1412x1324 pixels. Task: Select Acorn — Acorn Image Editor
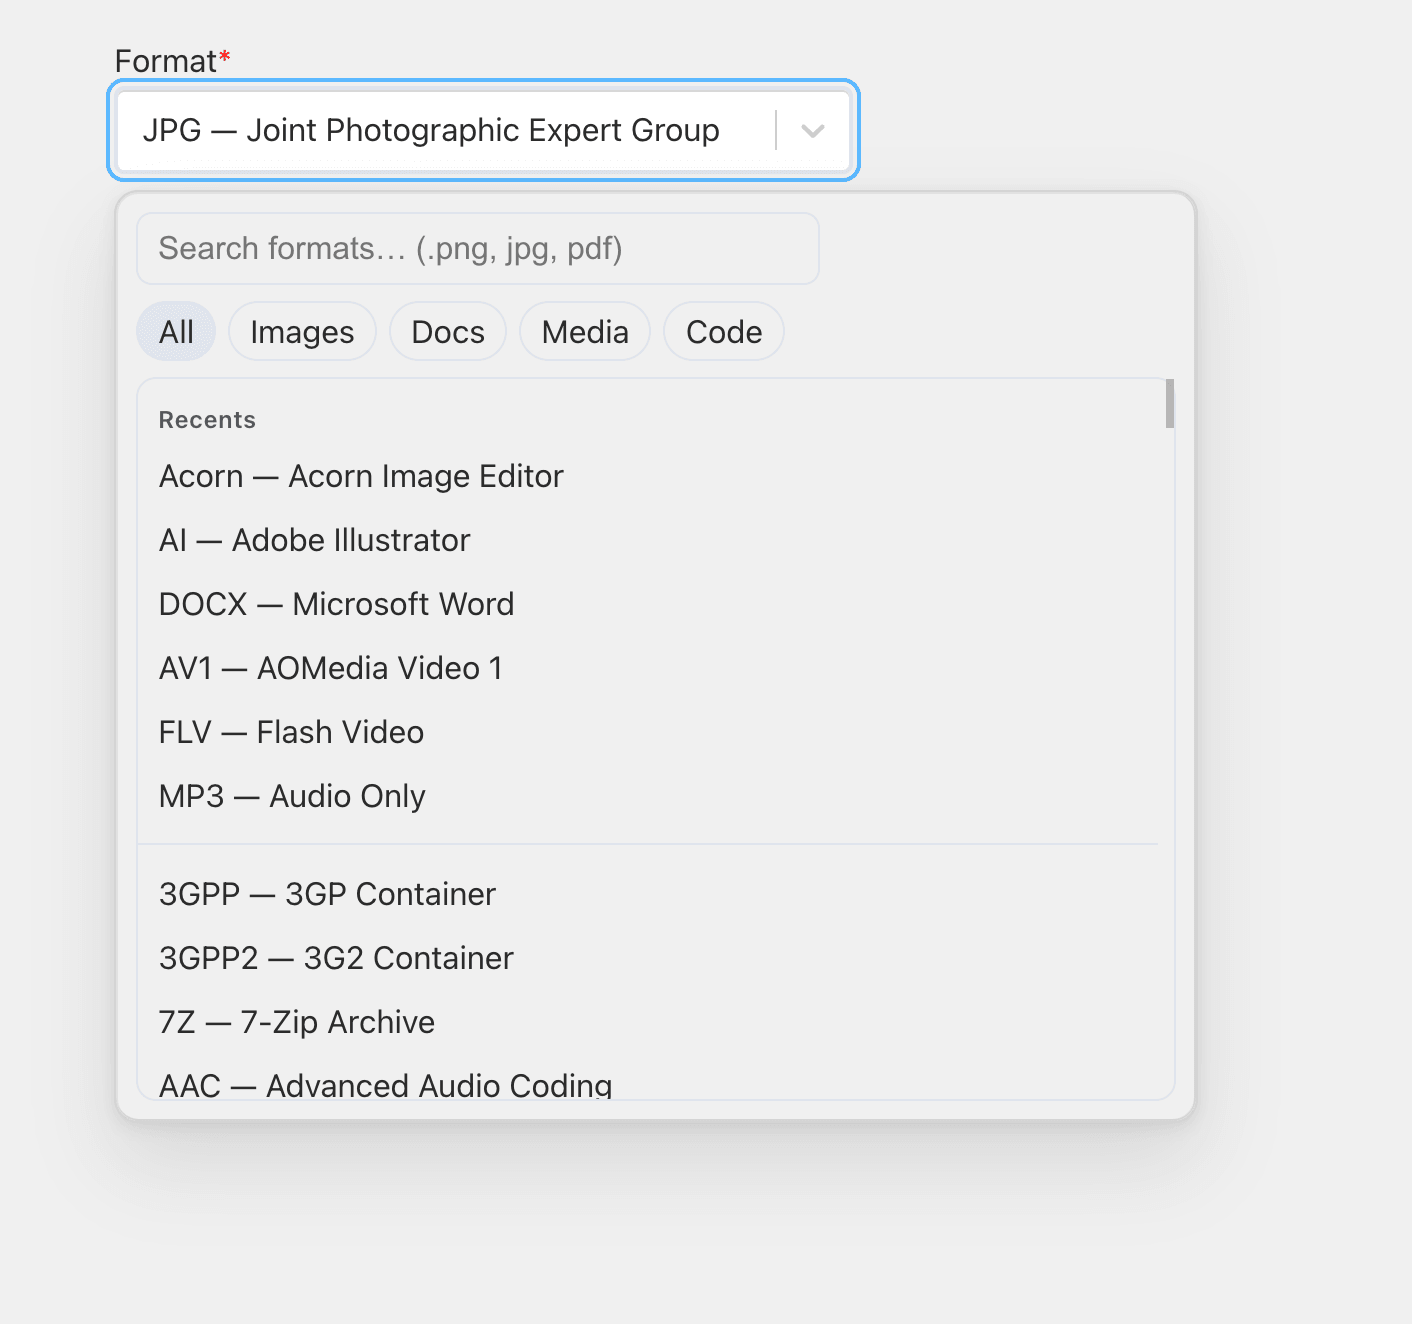[x=361, y=476]
